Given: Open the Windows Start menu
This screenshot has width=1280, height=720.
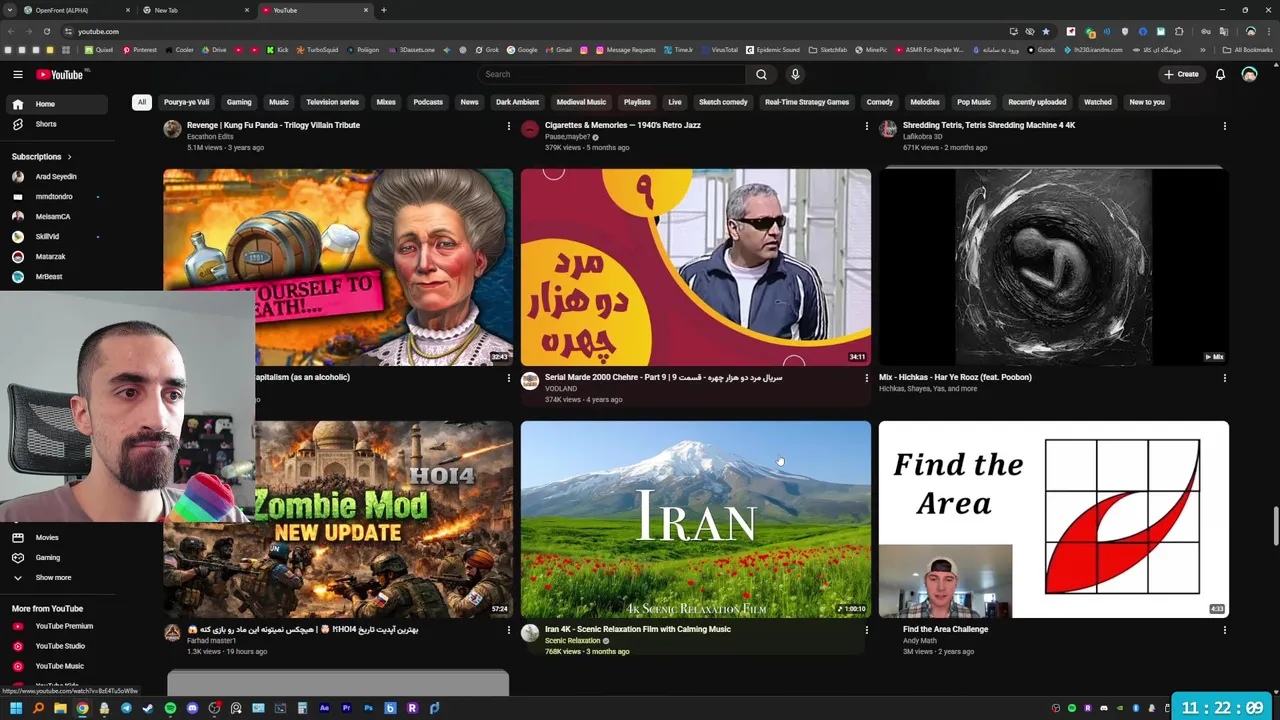Looking at the screenshot, I should [x=16, y=708].
